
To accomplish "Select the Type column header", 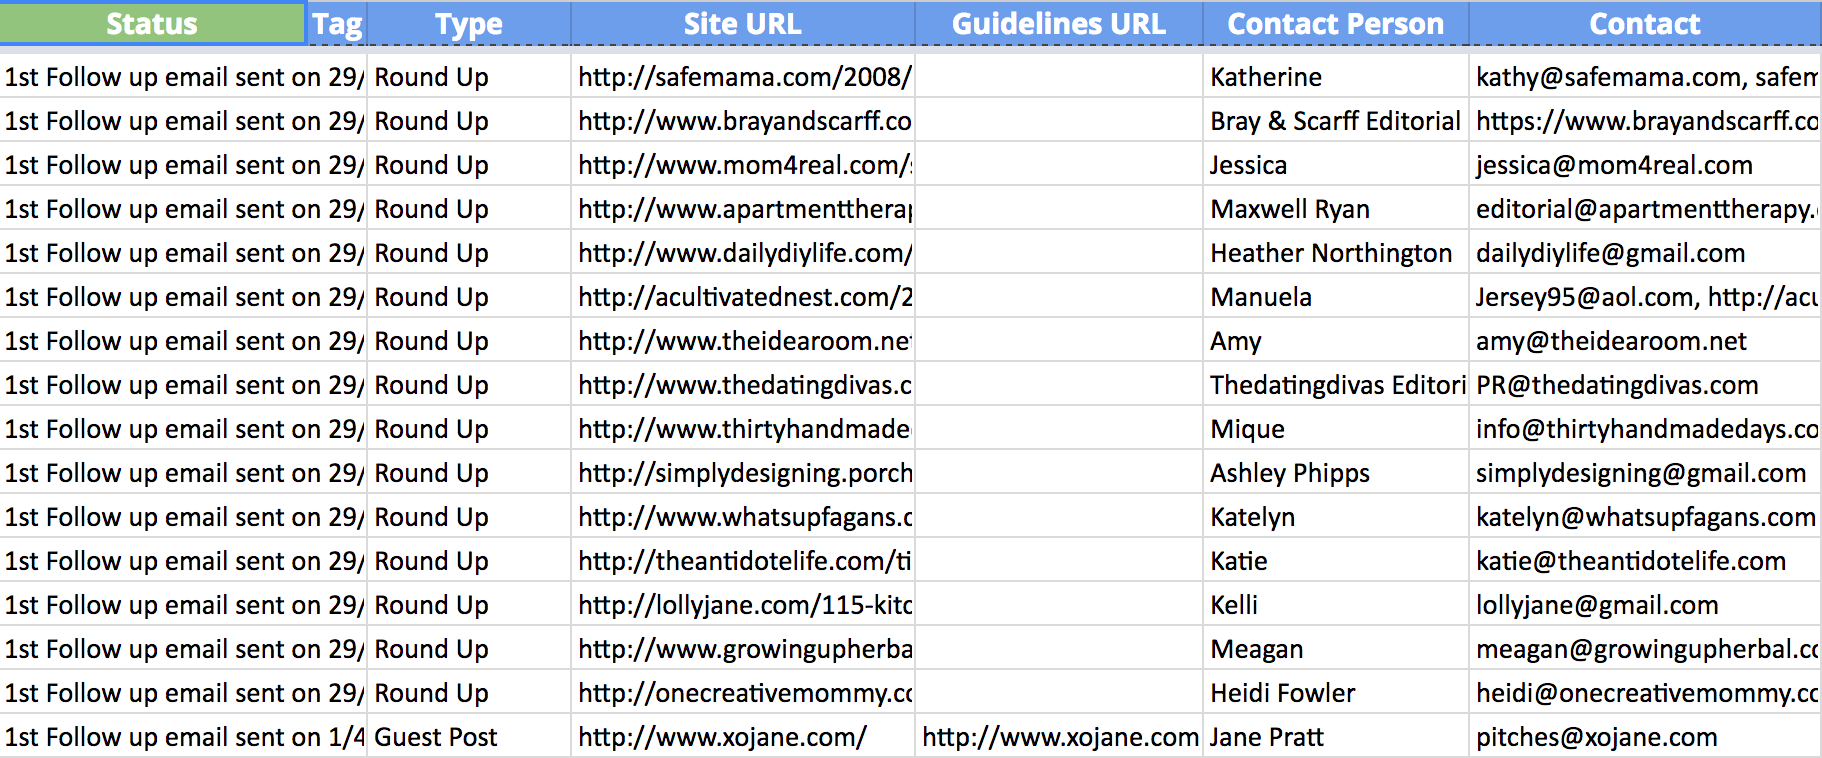I will click(469, 23).
